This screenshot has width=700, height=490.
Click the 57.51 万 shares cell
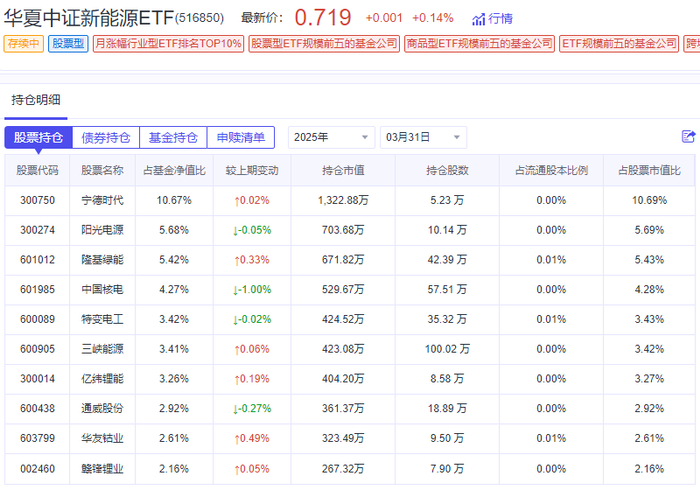click(447, 290)
